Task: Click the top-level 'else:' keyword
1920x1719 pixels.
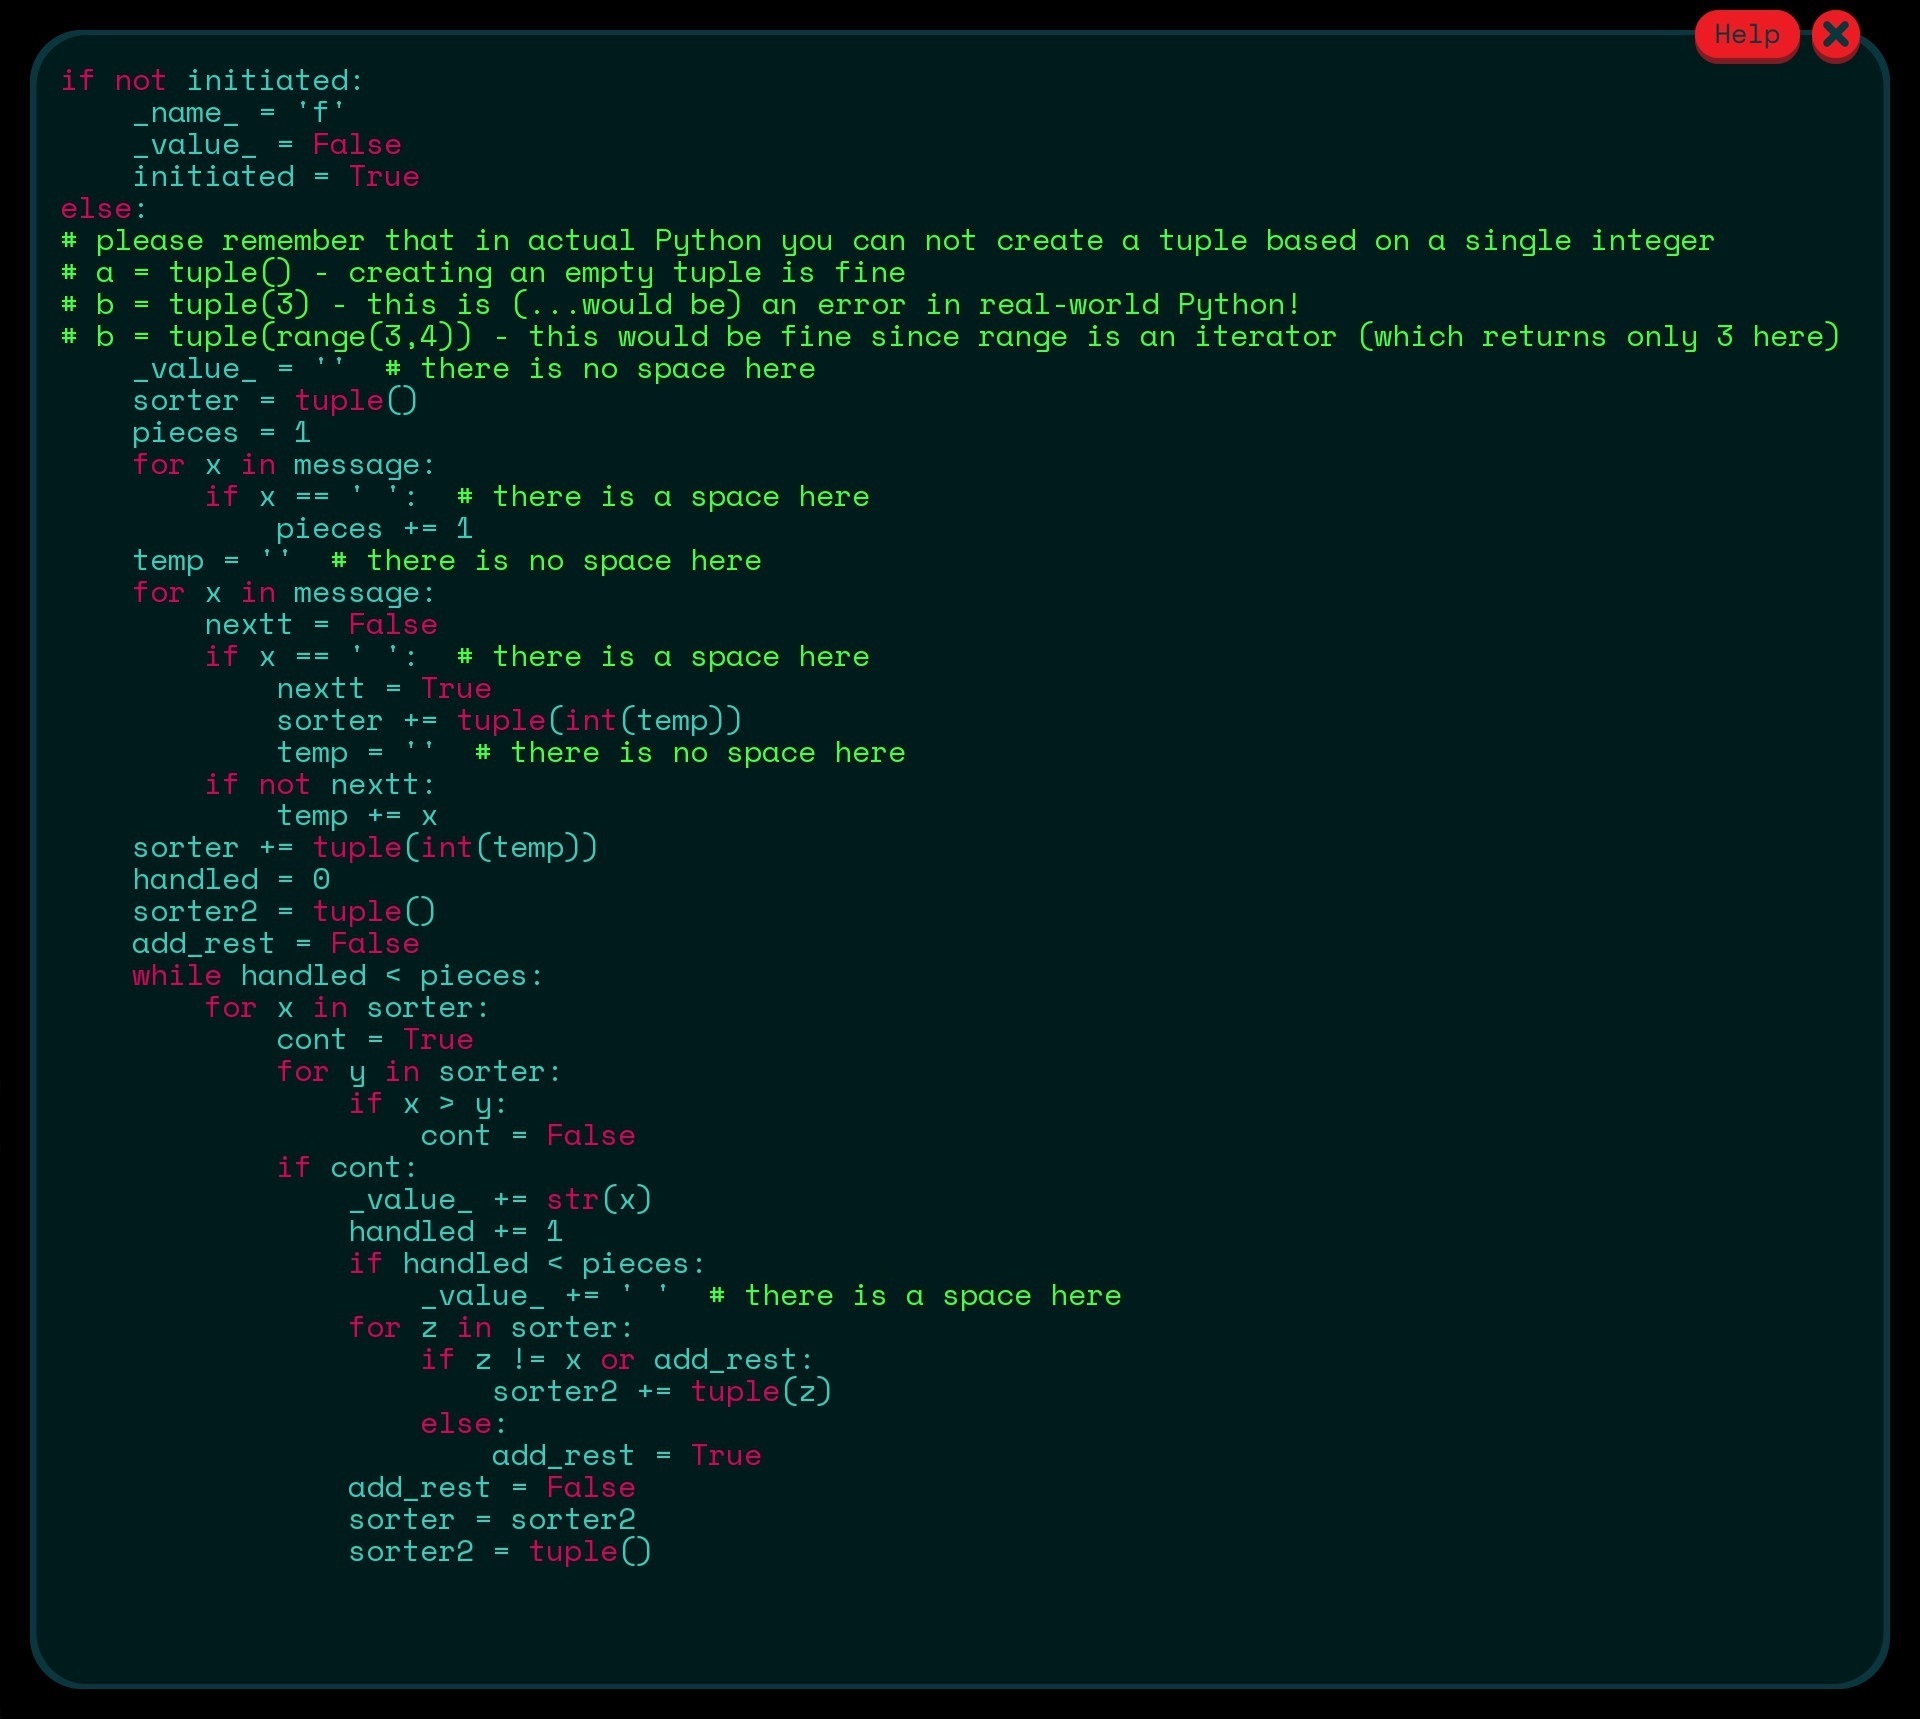Action: coord(102,209)
